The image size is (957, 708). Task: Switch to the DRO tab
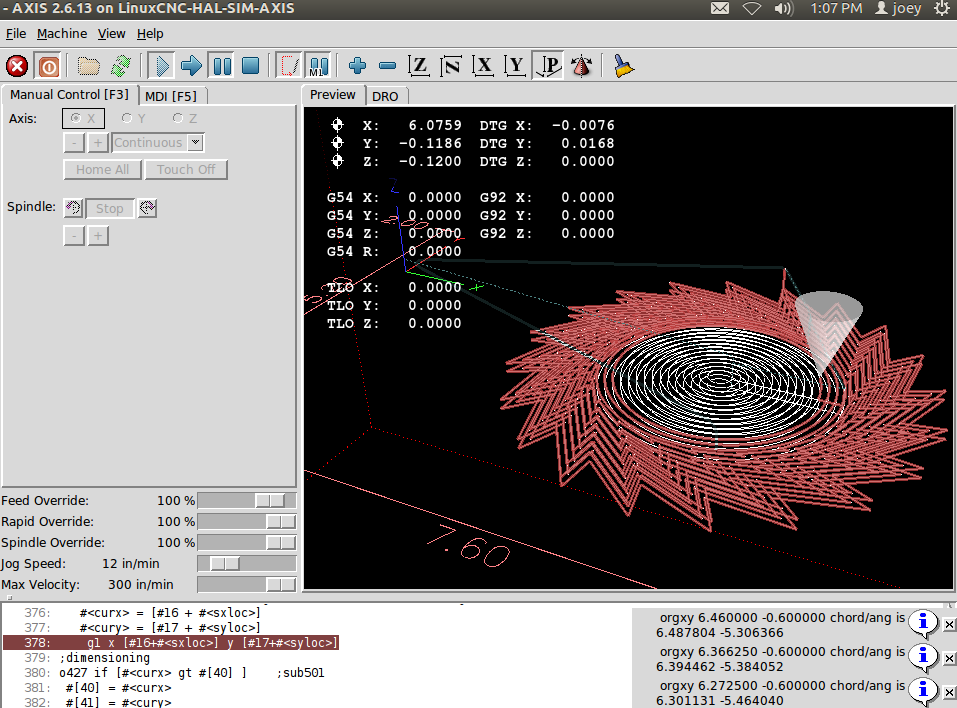click(x=385, y=96)
